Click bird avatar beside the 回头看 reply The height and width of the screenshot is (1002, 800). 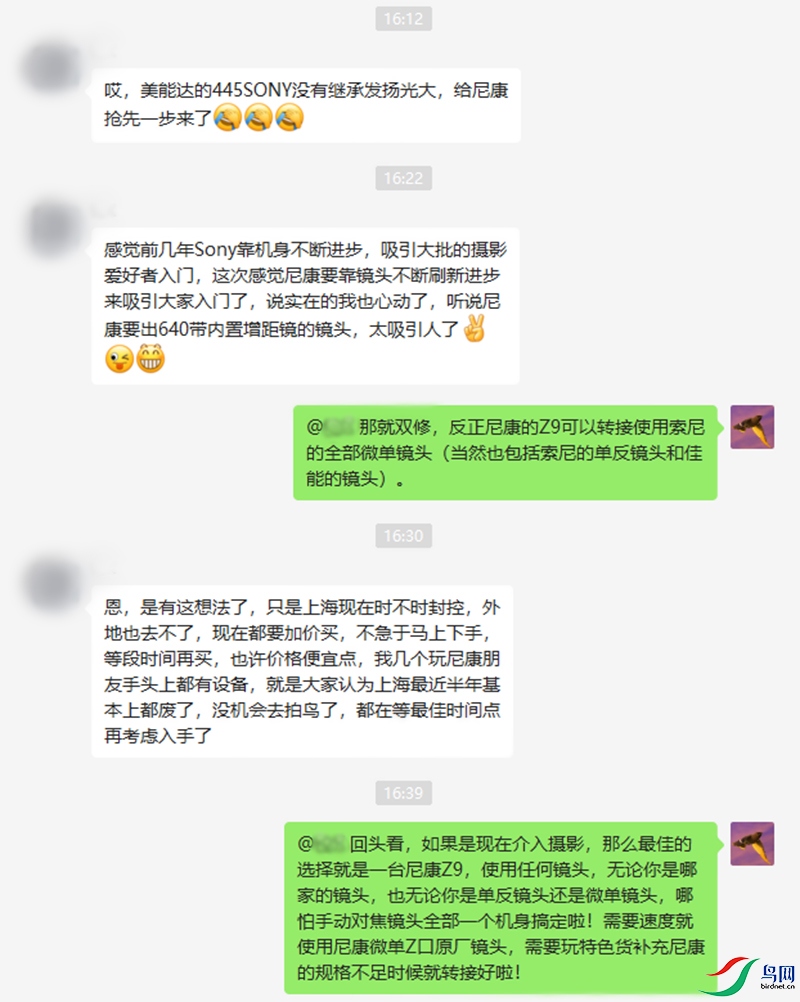click(x=752, y=844)
